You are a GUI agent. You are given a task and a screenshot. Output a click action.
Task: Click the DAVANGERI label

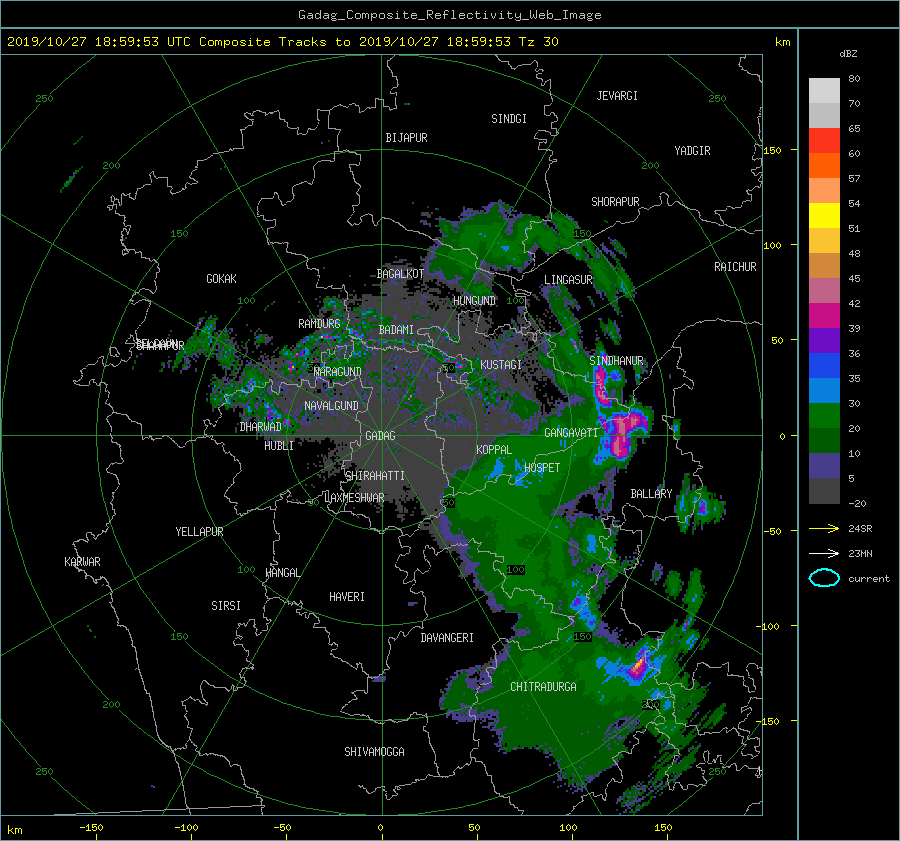(x=447, y=638)
